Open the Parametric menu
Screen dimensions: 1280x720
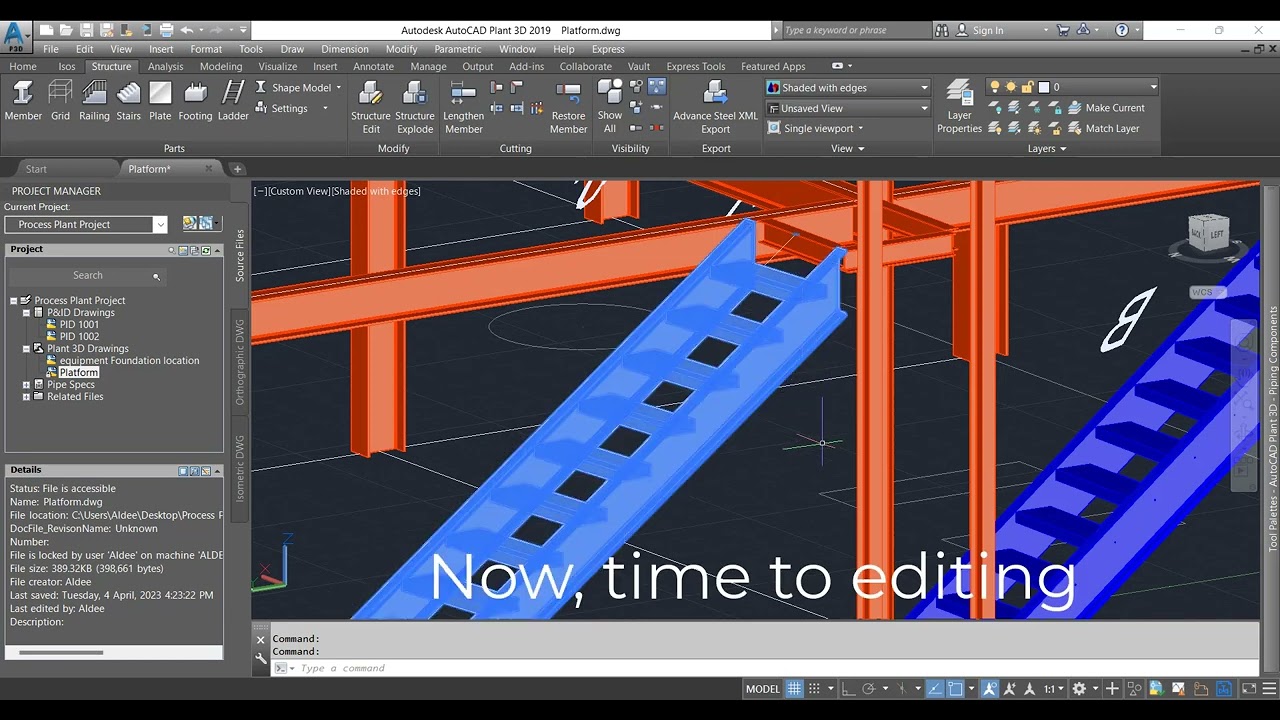[x=457, y=49]
